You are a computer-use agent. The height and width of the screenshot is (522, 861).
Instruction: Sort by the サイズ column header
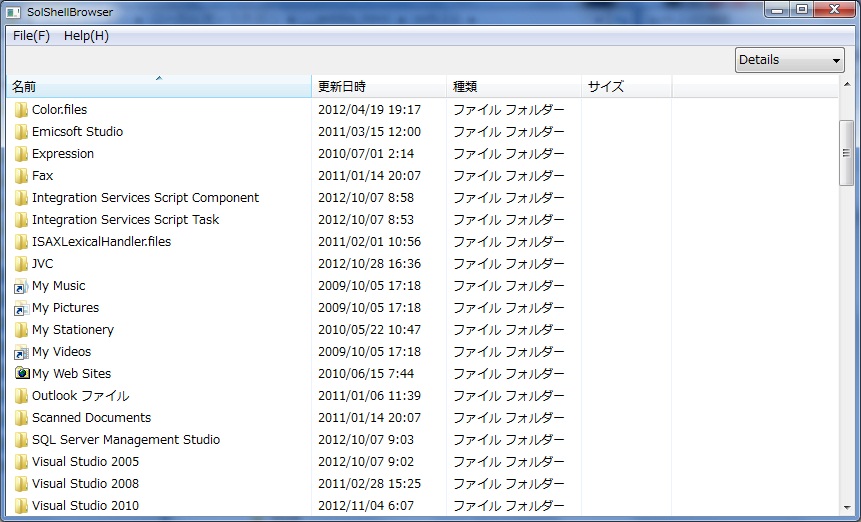(x=627, y=86)
